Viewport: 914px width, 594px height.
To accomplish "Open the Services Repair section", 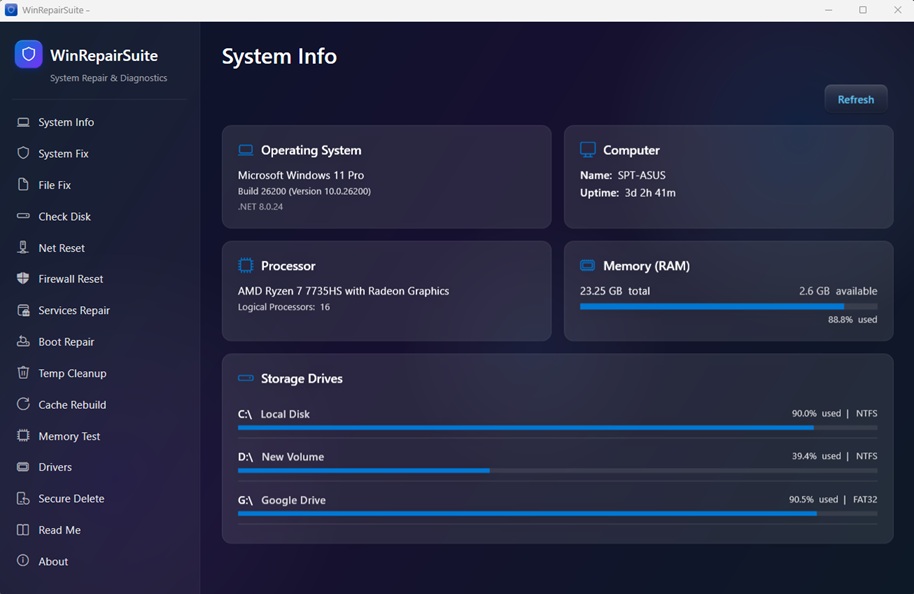I will tap(74, 310).
